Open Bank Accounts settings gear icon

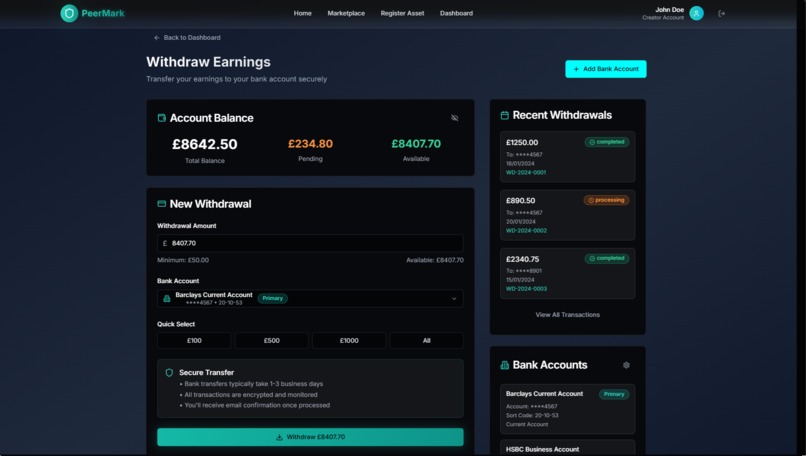(x=626, y=365)
